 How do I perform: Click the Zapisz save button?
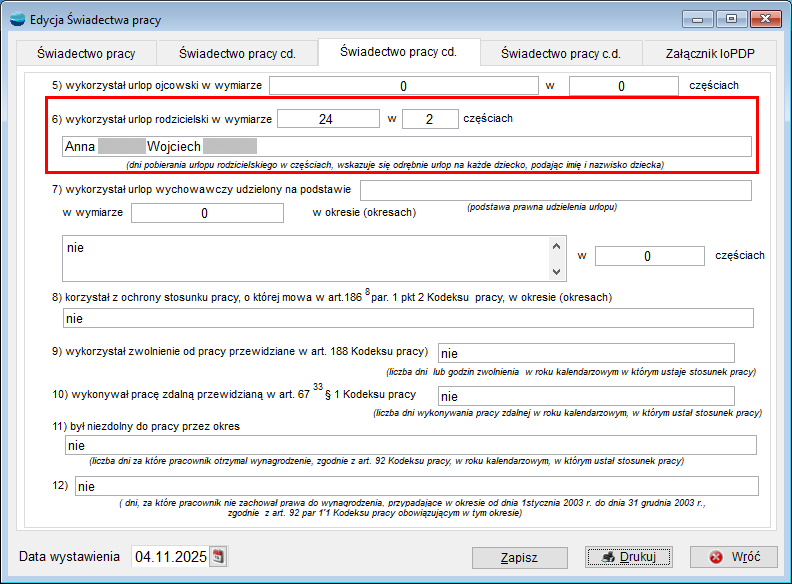coord(519,557)
